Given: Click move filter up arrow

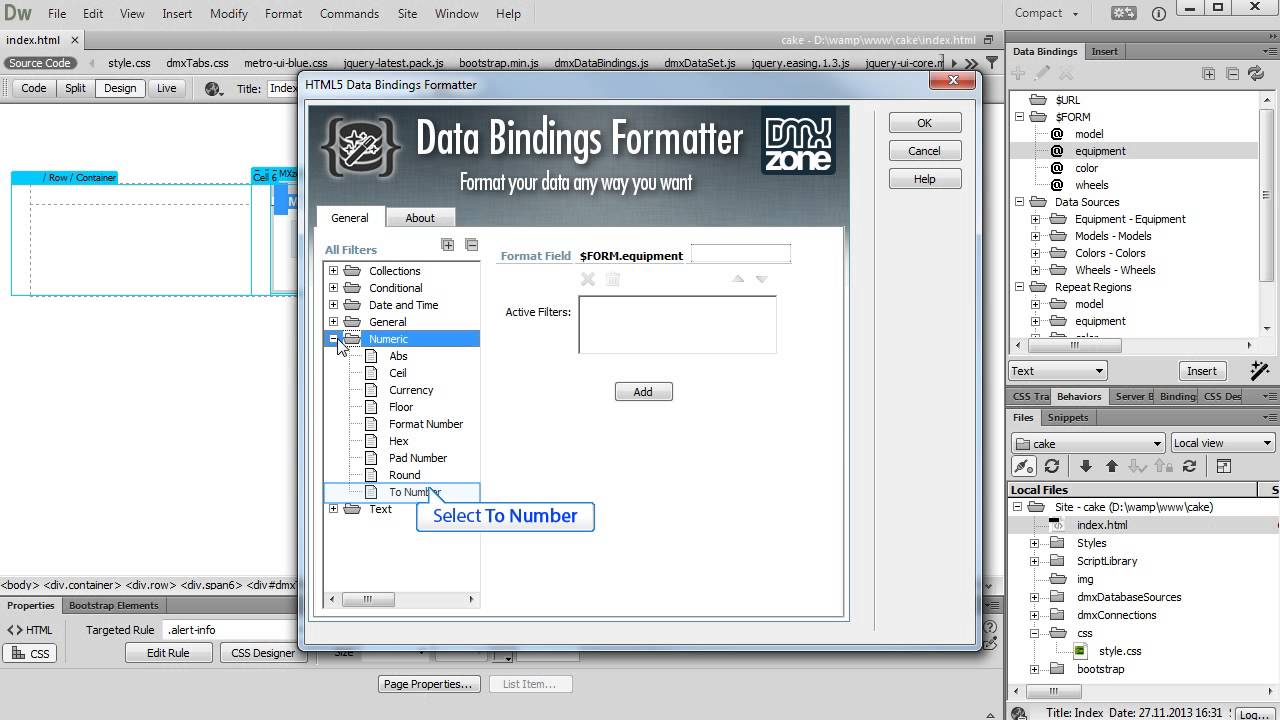Looking at the screenshot, I should pos(738,279).
